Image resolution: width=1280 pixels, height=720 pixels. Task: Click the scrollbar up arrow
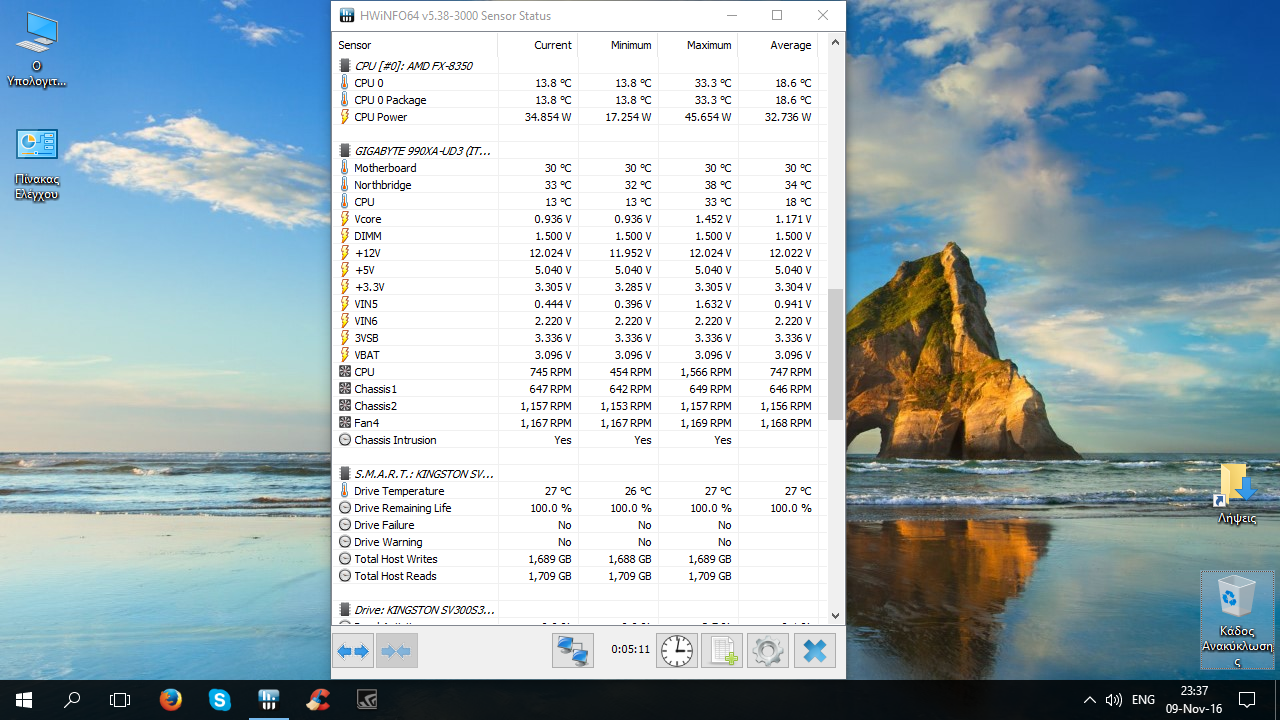[836, 43]
